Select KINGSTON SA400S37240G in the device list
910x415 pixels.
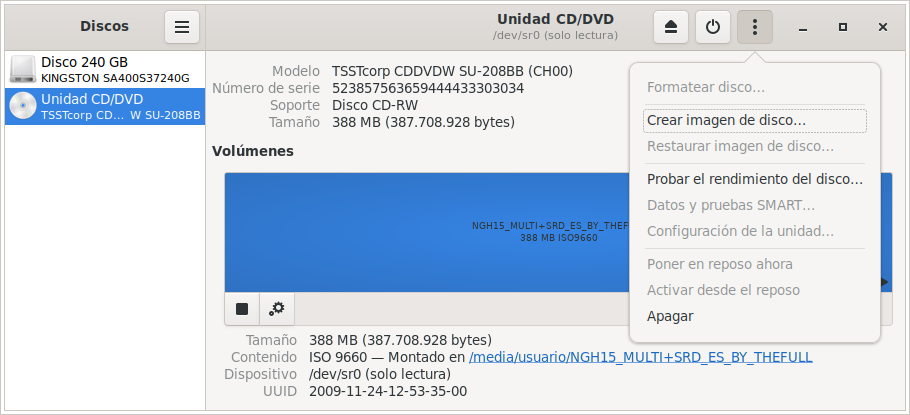click(115, 78)
